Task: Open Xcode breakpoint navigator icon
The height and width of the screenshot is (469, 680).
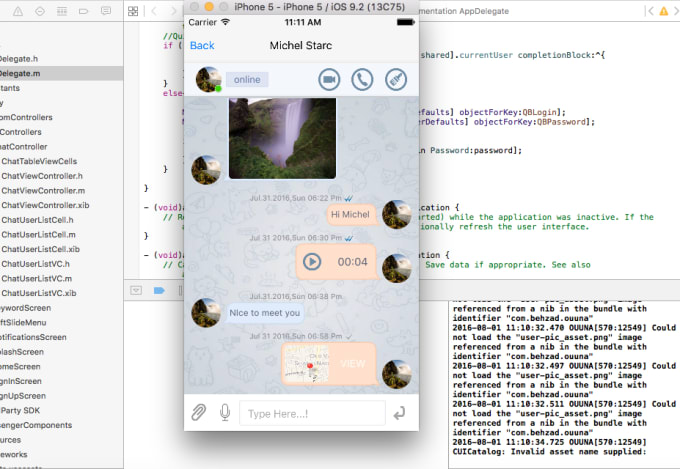Action: point(84,11)
